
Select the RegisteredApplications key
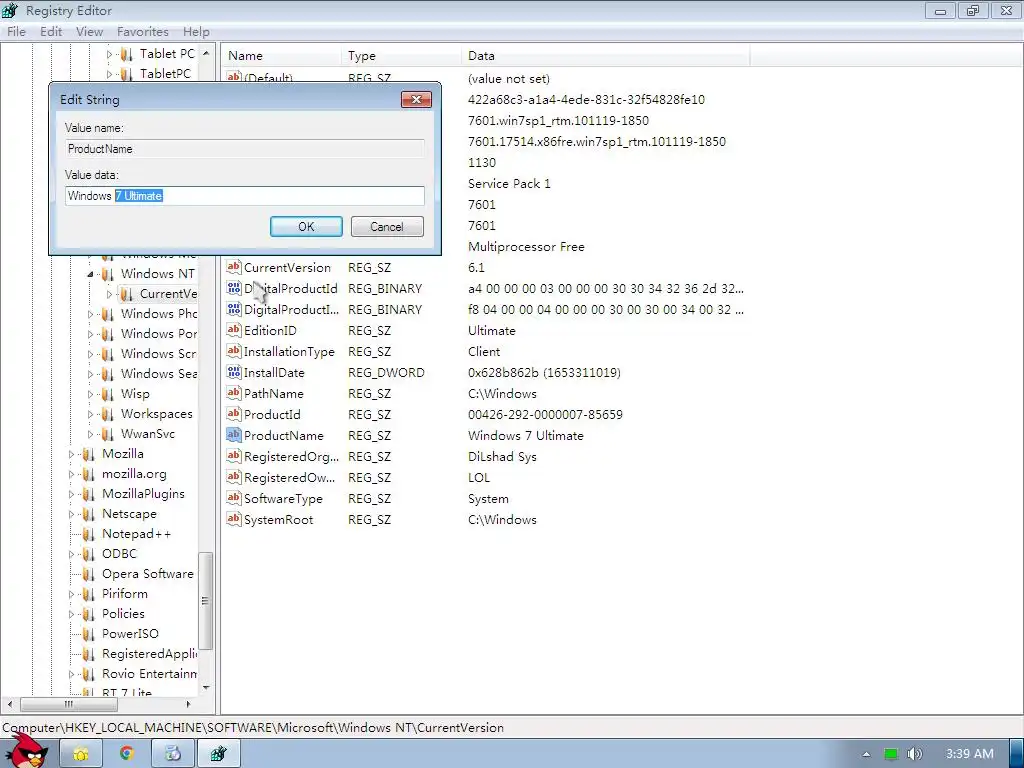pos(150,654)
